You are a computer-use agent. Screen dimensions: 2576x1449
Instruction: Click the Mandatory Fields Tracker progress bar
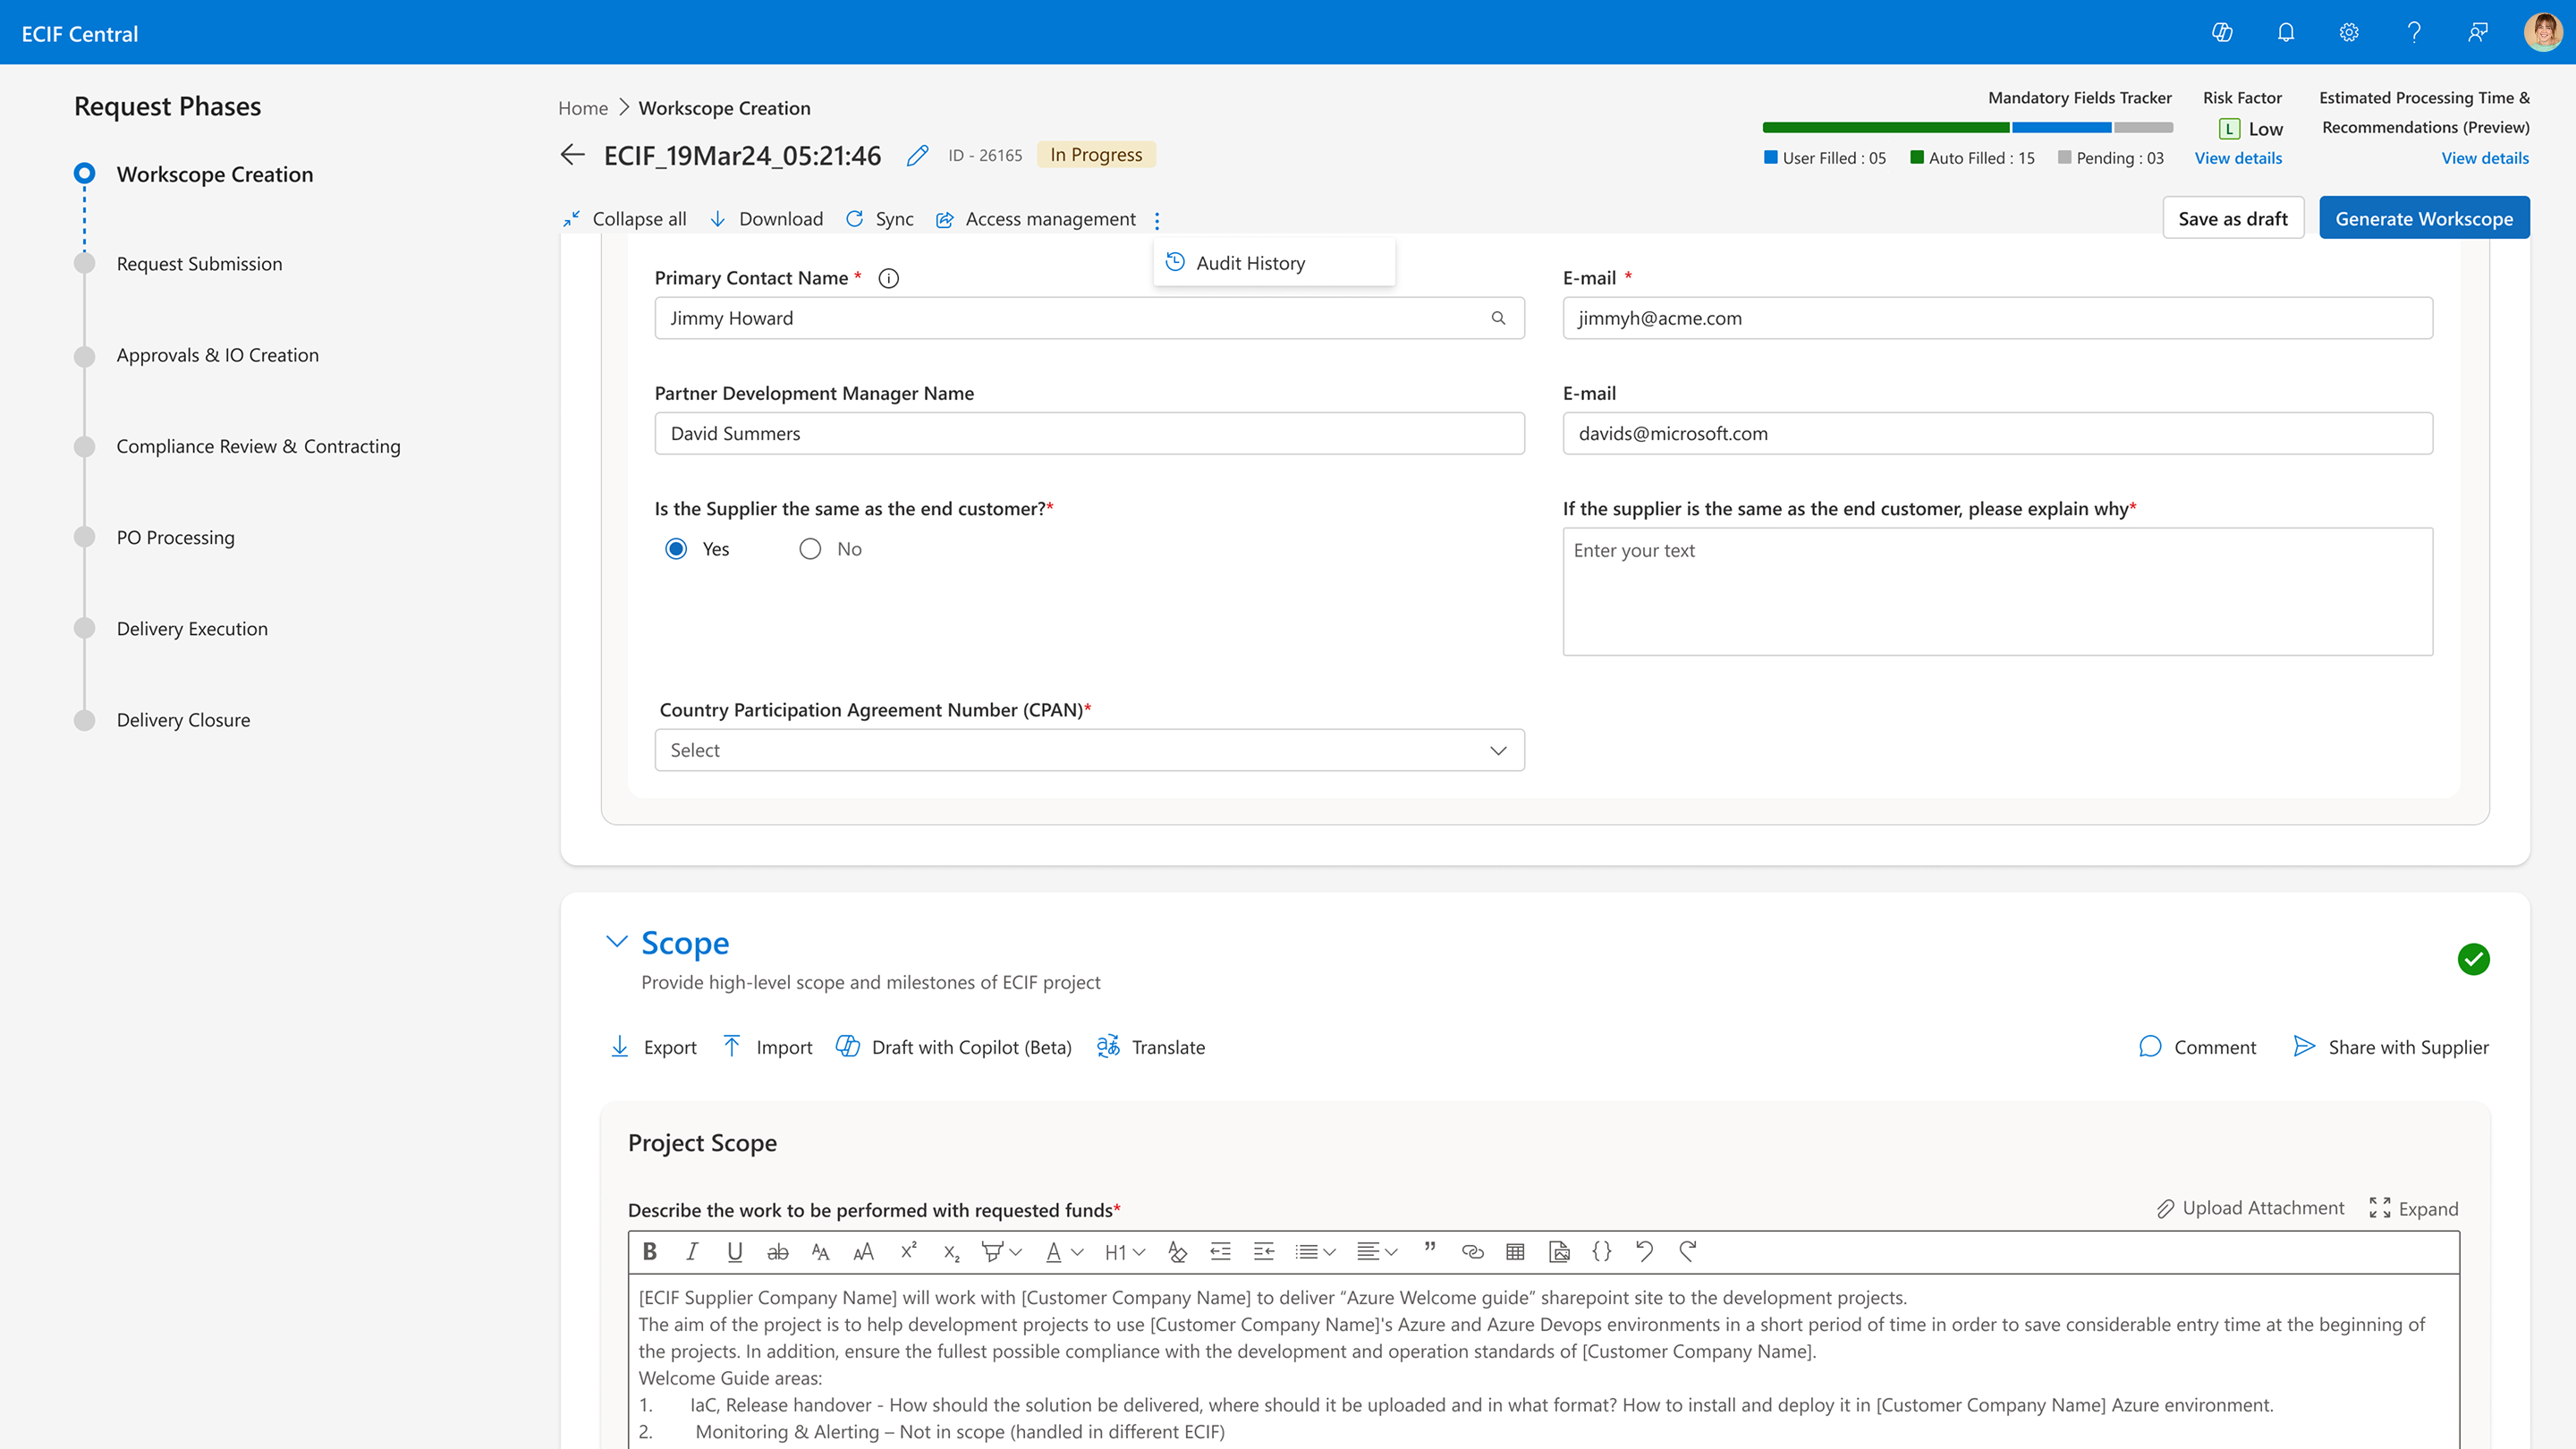[1967, 127]
